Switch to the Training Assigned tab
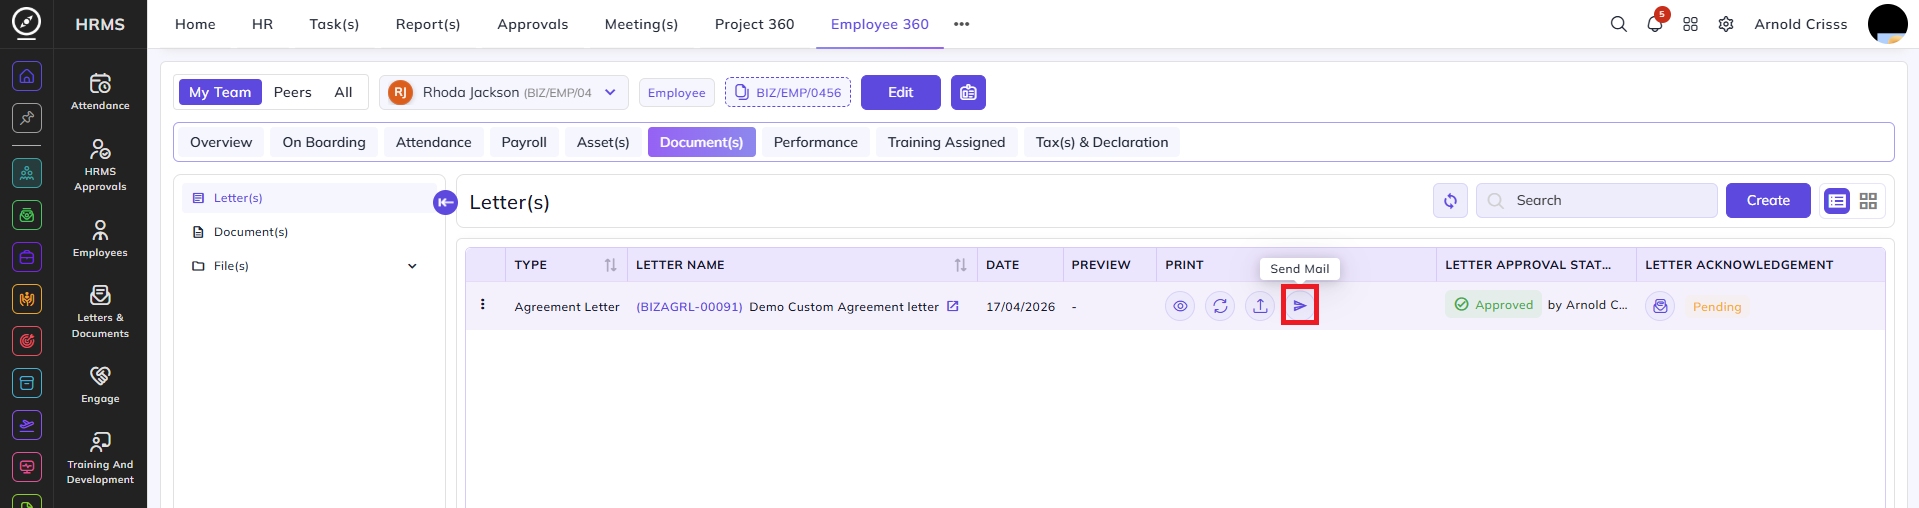1919x508 pixels. pyautogui.click(x=946, y=142)
